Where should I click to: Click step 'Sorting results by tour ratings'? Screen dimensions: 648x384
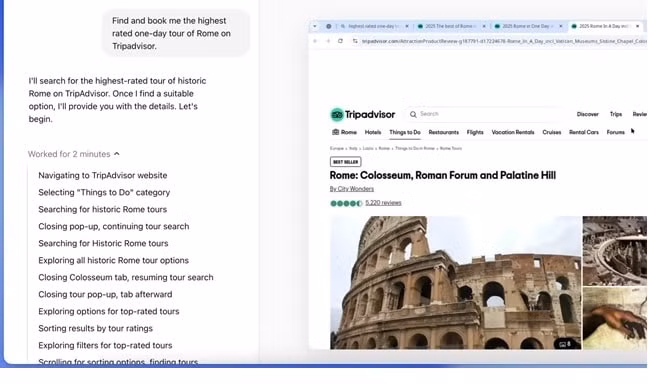(x=95, y=328)
